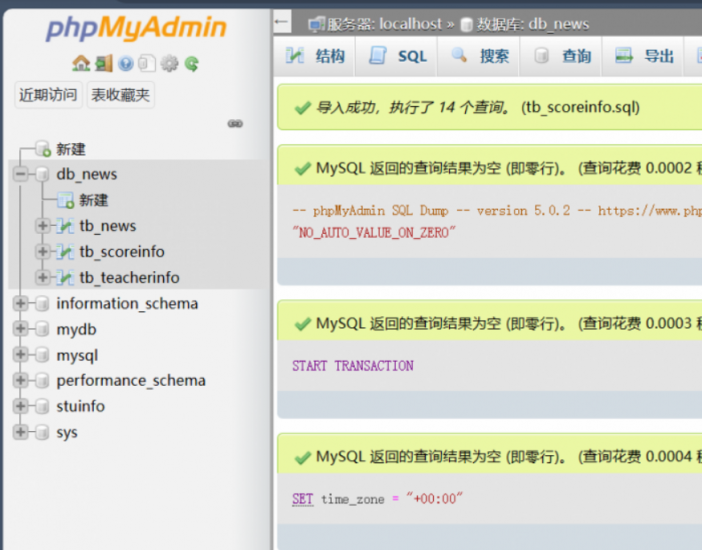Click 数据库: db_news breadcrumb link

click(x=533, y=24)
